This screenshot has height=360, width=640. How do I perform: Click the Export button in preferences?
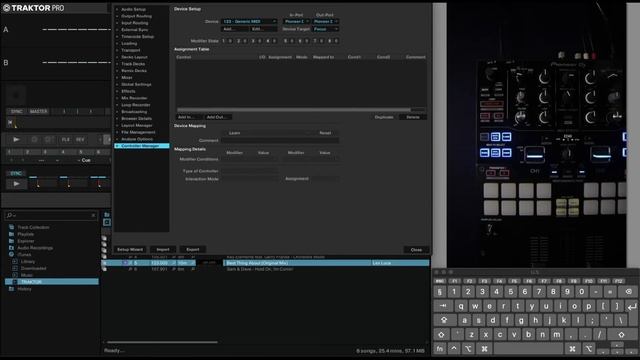tap(193, 249)
